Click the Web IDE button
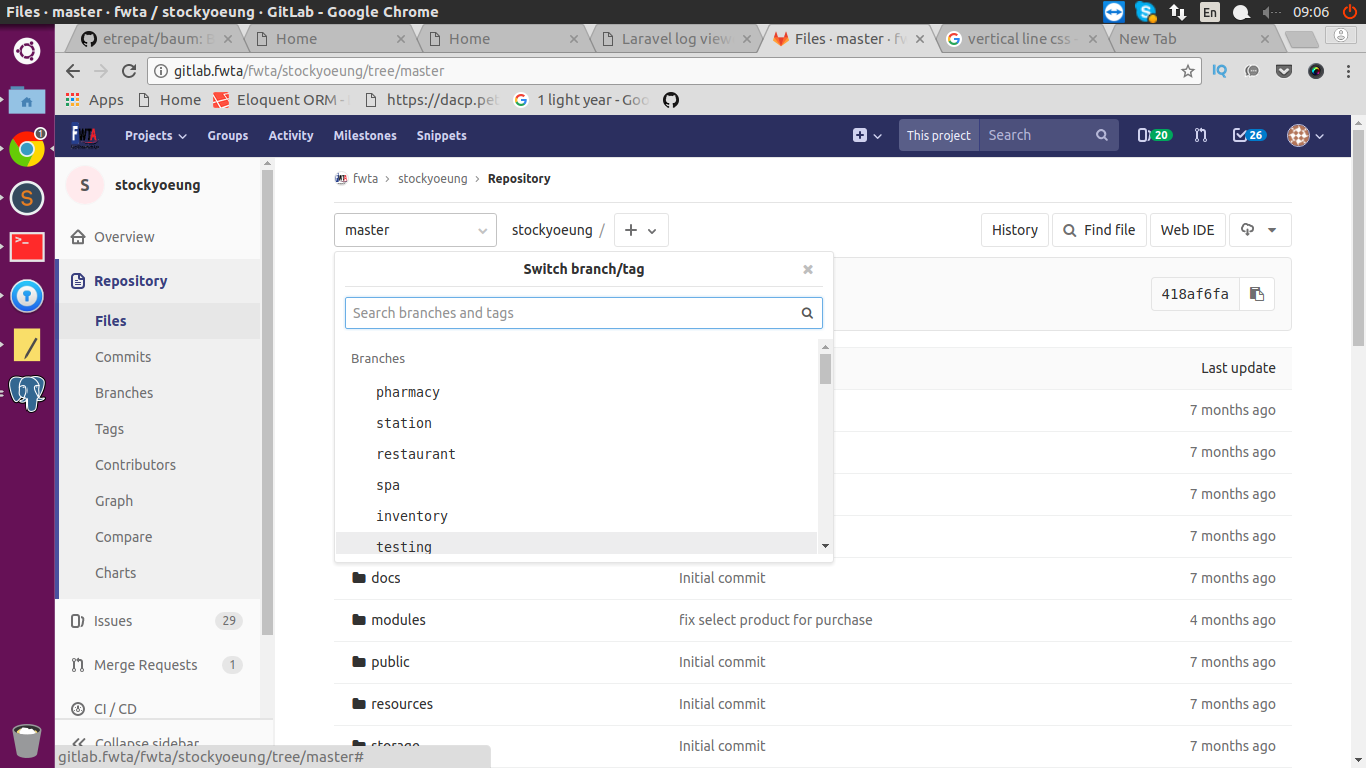Viewport: 1366px width, 768px height. [x=1187, y=230]
